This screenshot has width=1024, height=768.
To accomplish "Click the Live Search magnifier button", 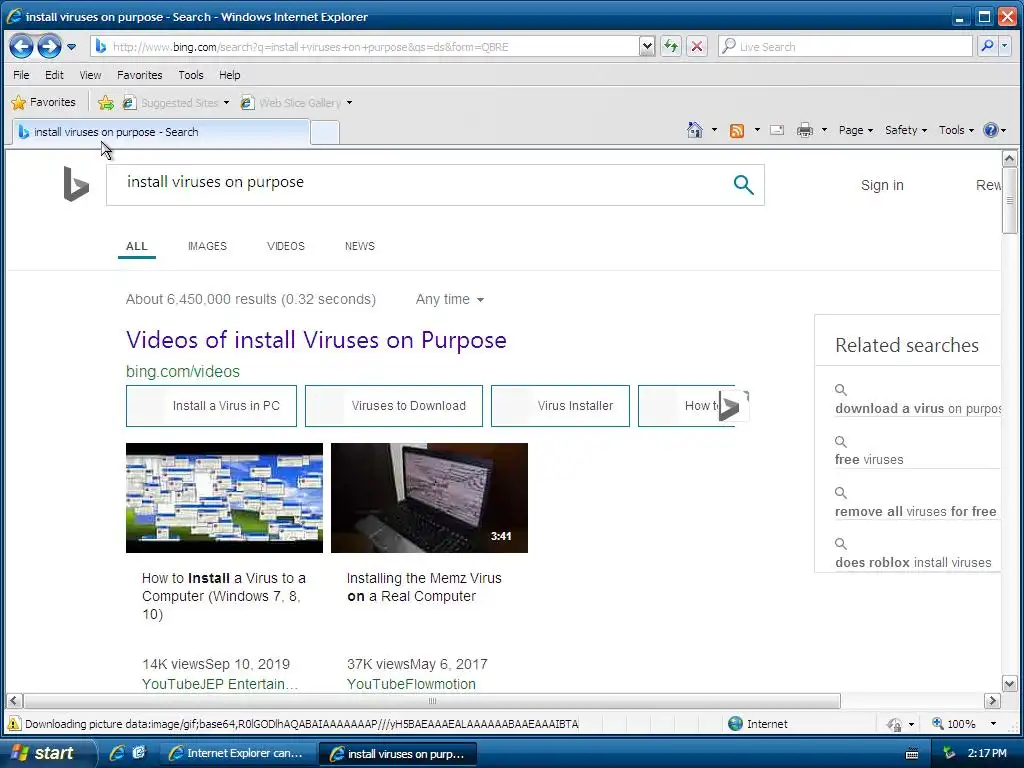I will (x=987, y=46).
